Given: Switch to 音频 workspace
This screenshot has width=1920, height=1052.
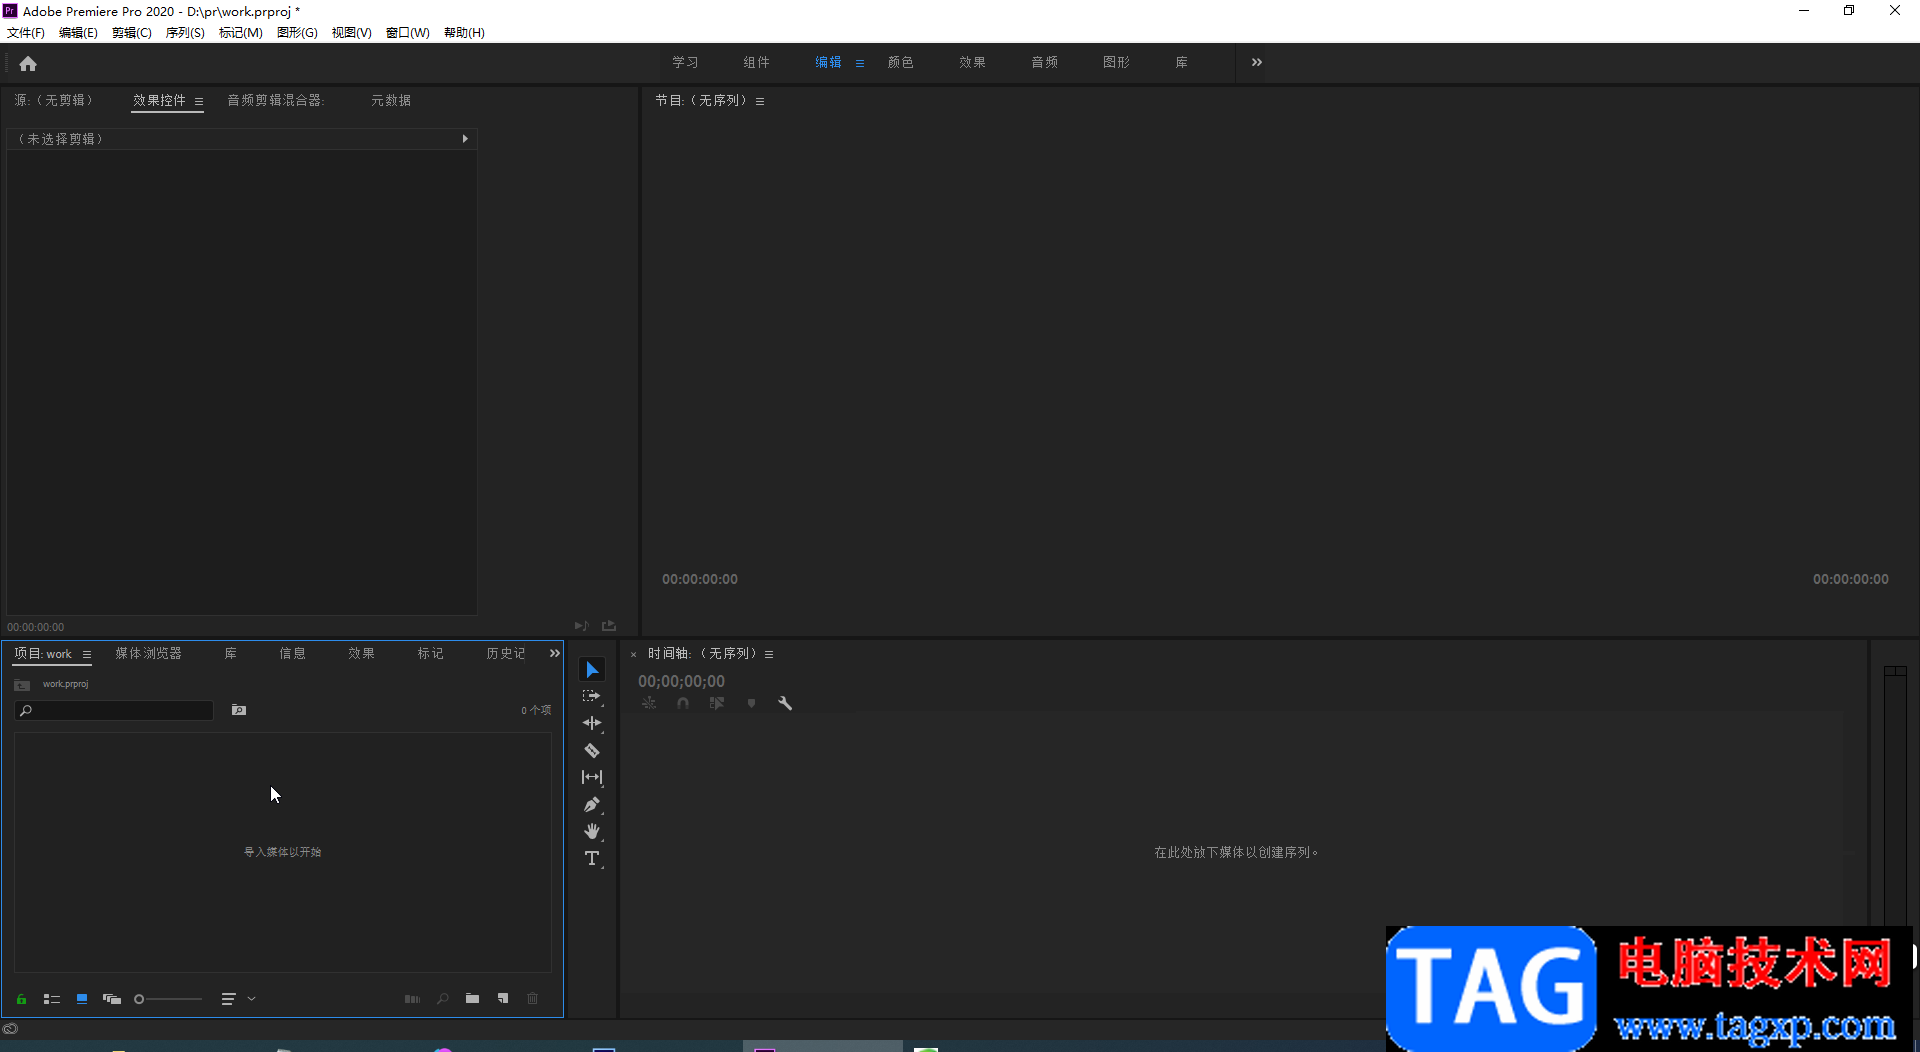Looking at the screenshot, I should (1044, 62).
